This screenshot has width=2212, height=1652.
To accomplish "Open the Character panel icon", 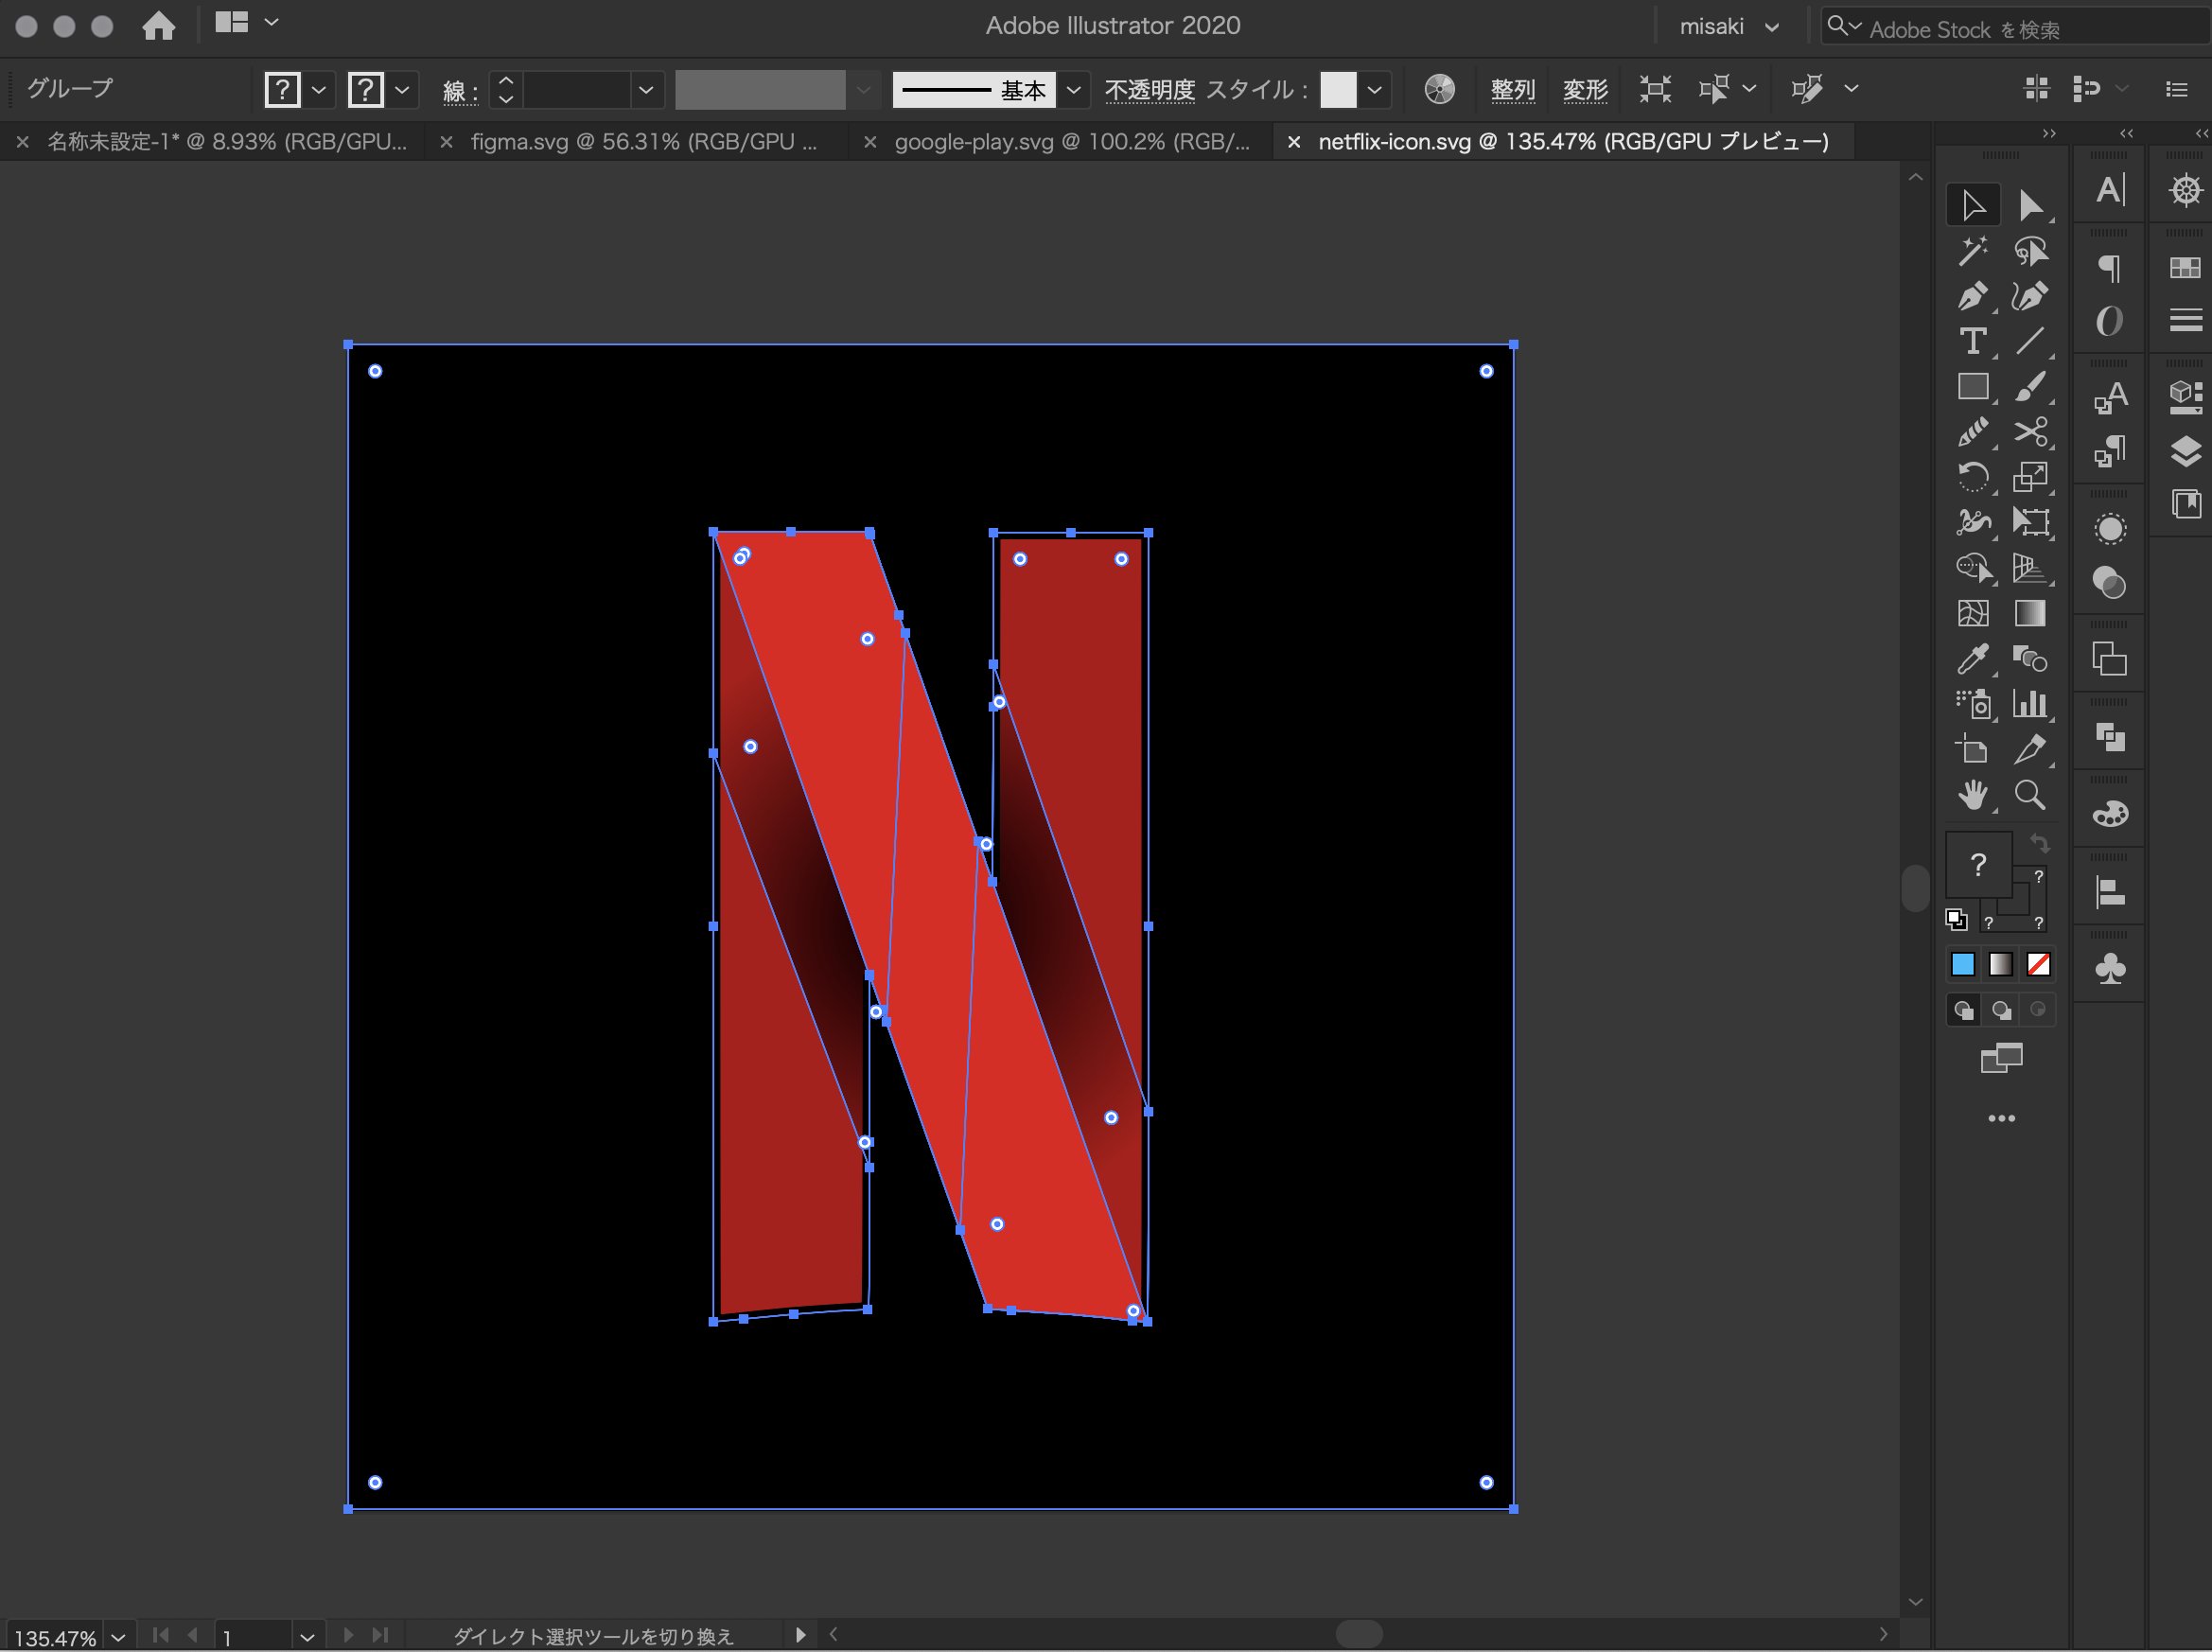I will [2110, 189].
